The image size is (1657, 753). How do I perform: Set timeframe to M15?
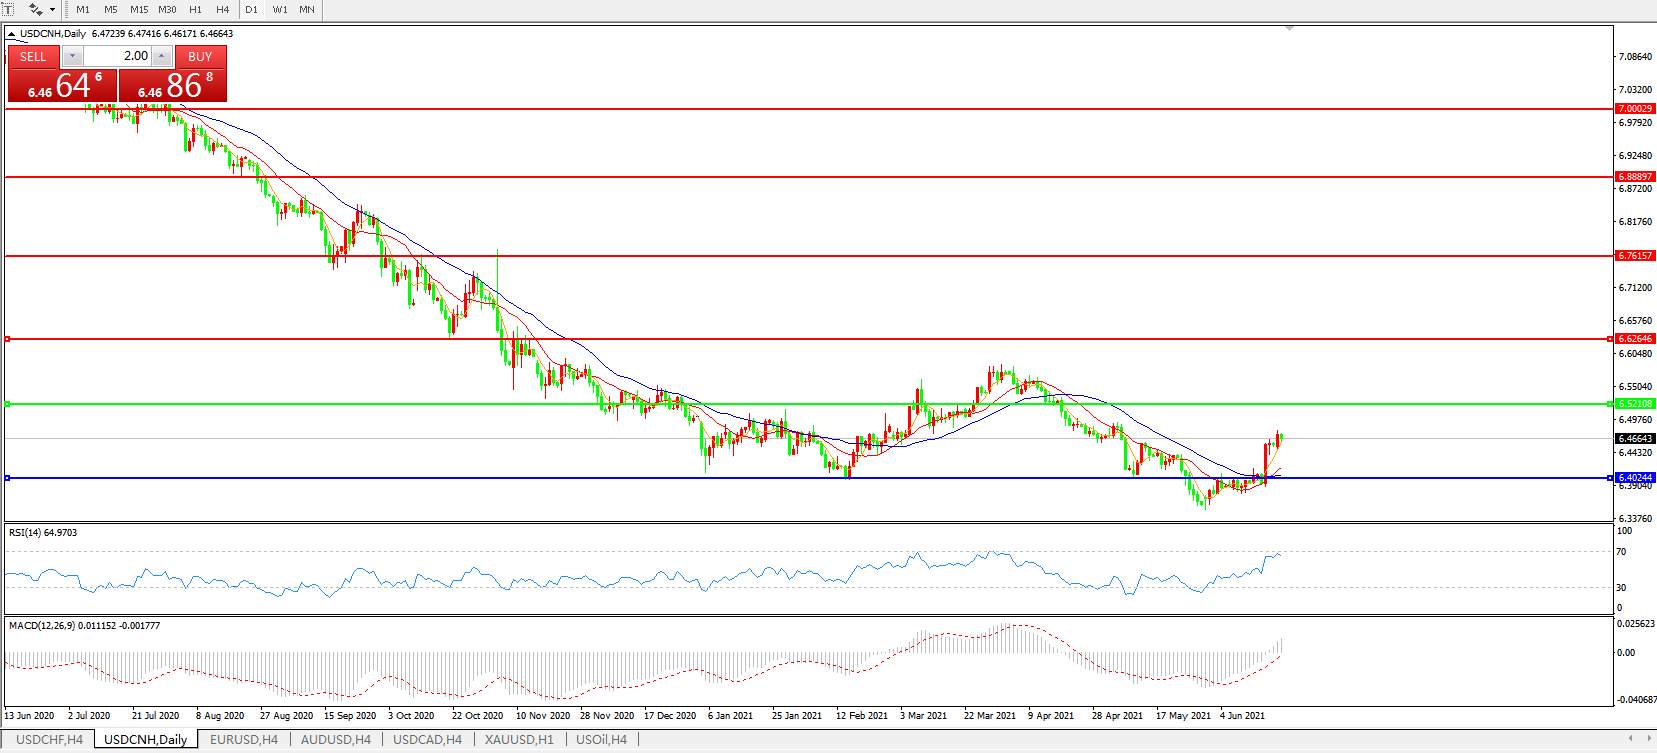click(139, 9)
